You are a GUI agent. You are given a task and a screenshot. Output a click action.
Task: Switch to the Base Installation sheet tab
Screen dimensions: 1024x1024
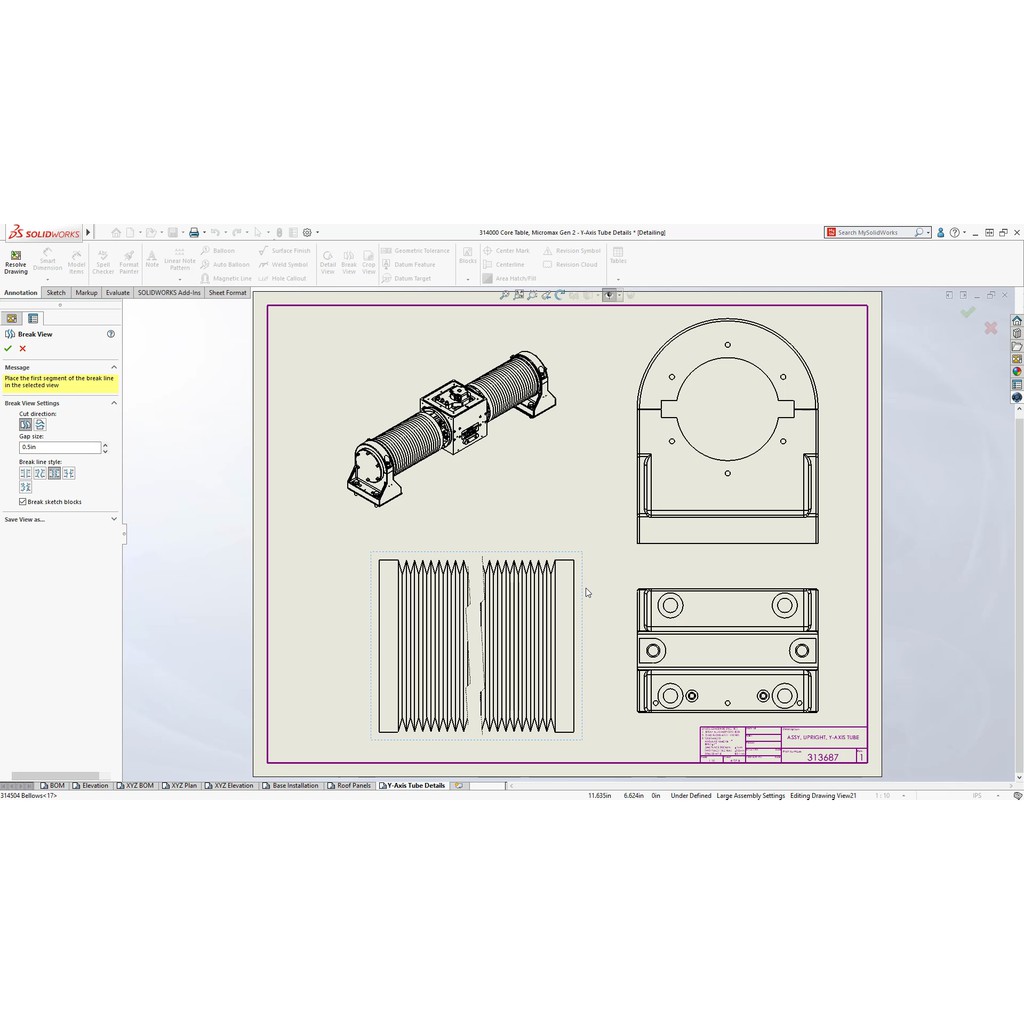pyautogui.click(x=291, y=786)
